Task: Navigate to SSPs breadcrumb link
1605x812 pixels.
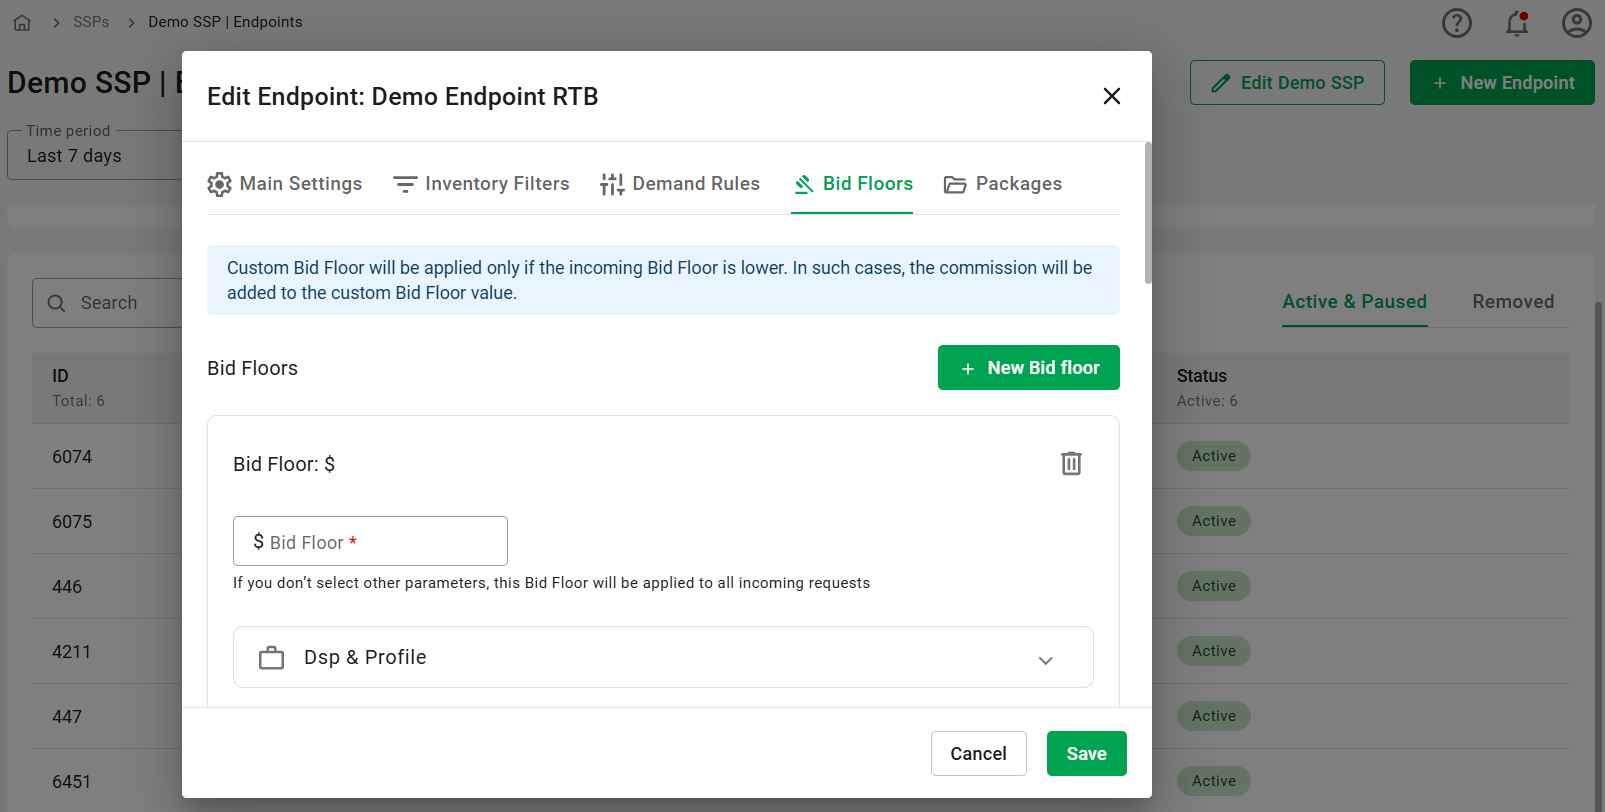Action: (x=91, y=22)
